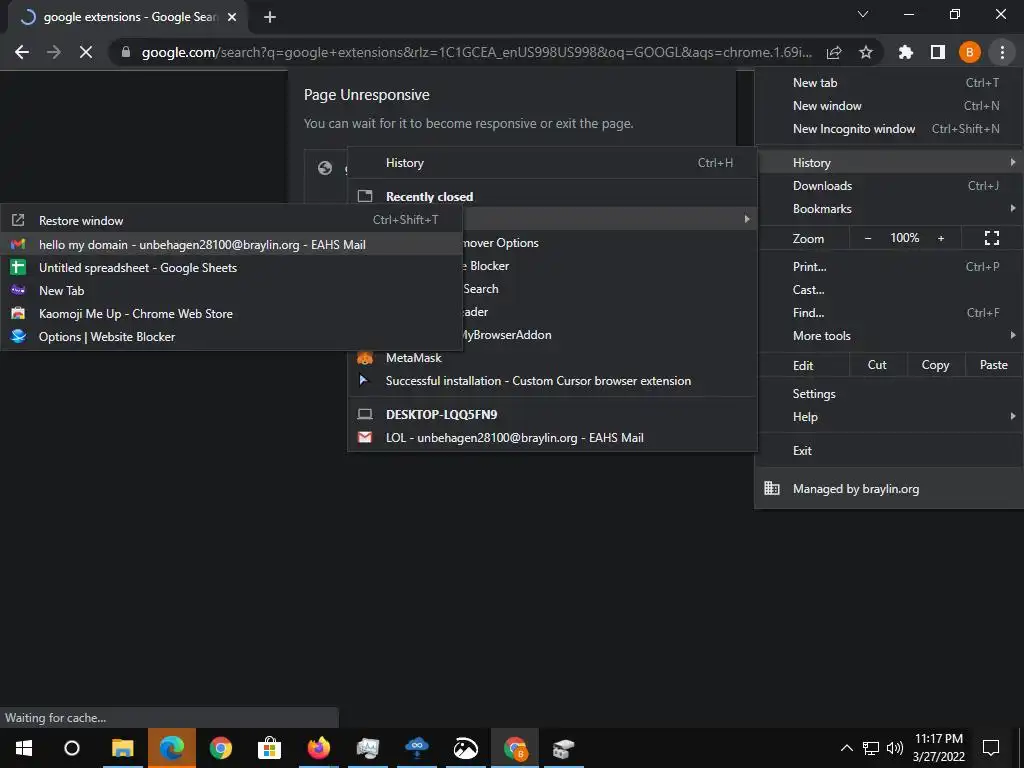The height and width of the screenshot is (768, 1024).
Task: Click the share page icon in address bar
Action: pyautogui.click(x=834, y=52)
